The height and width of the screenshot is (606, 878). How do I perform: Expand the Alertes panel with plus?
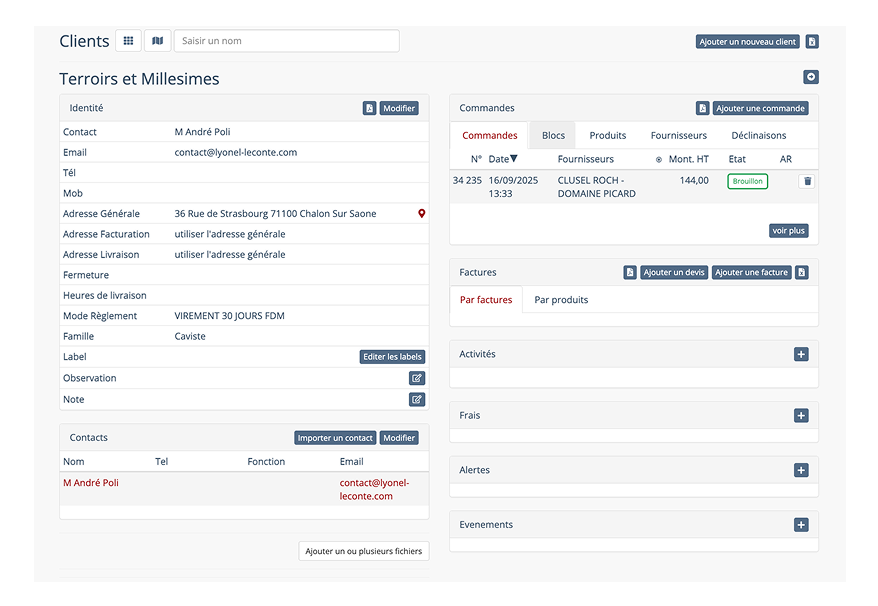point(800,470)
